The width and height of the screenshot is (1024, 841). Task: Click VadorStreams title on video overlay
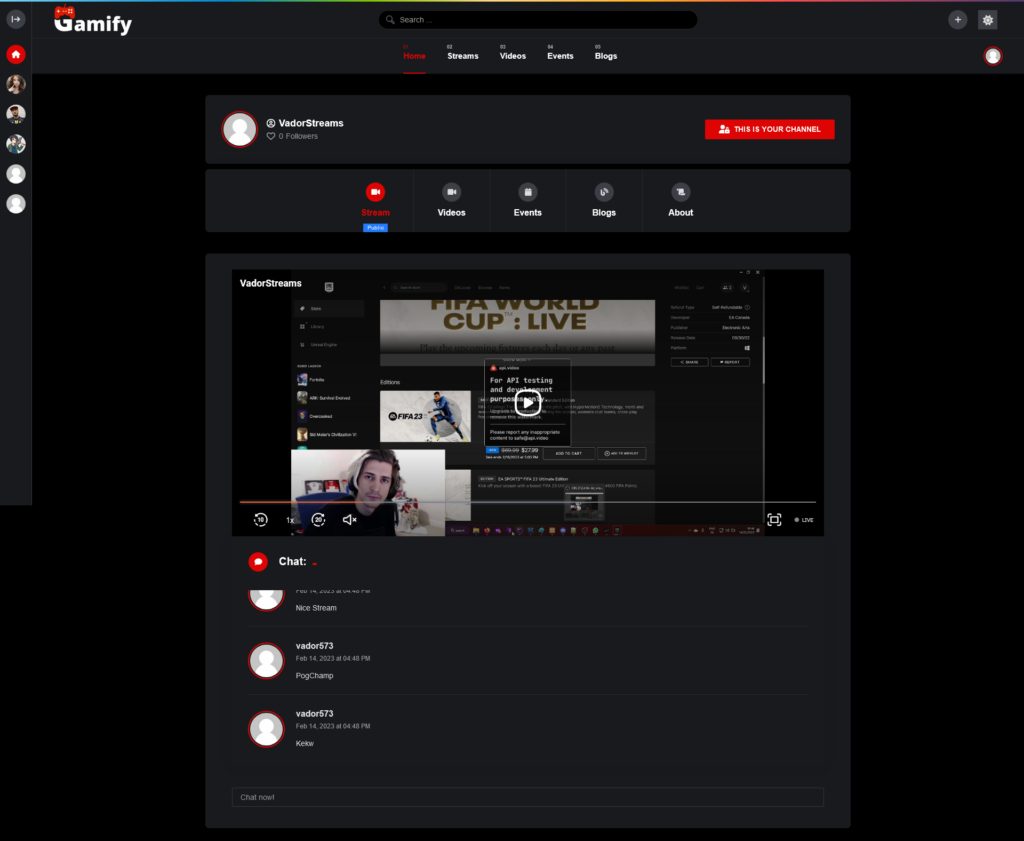(x=270, y=283)
